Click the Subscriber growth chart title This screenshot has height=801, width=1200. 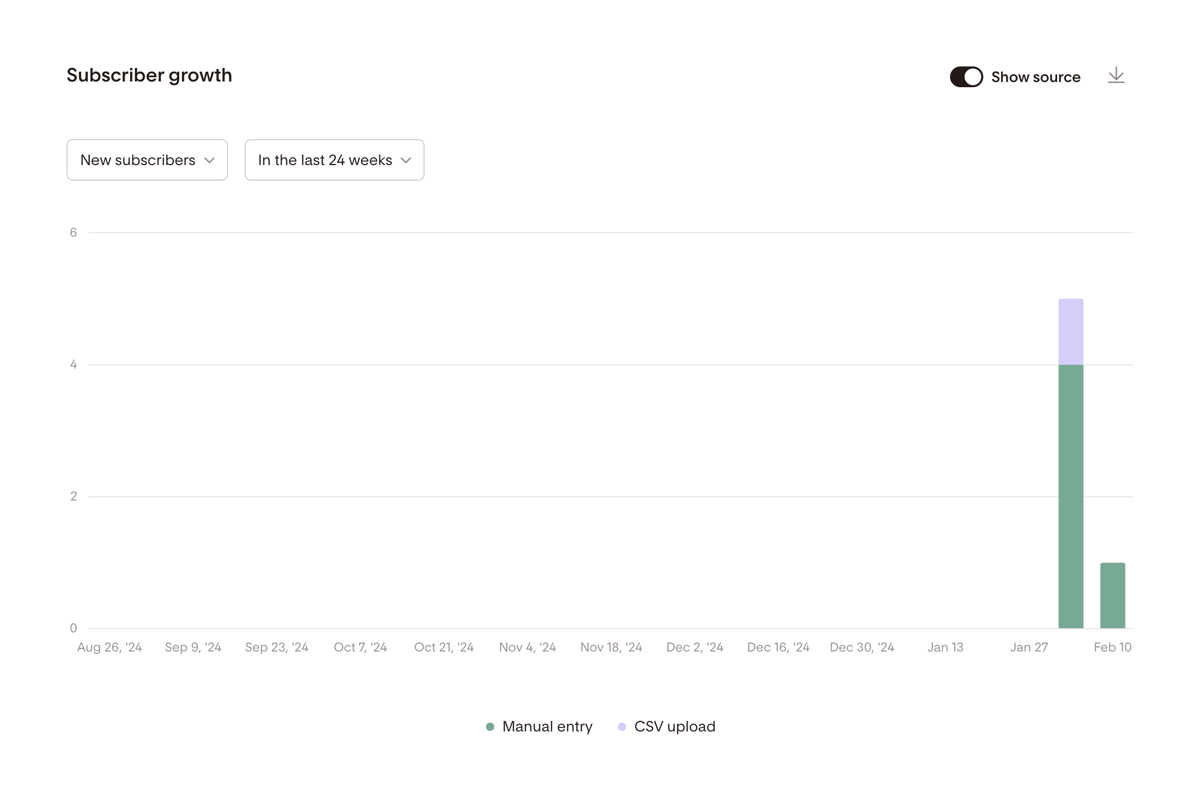coord(148,74)
